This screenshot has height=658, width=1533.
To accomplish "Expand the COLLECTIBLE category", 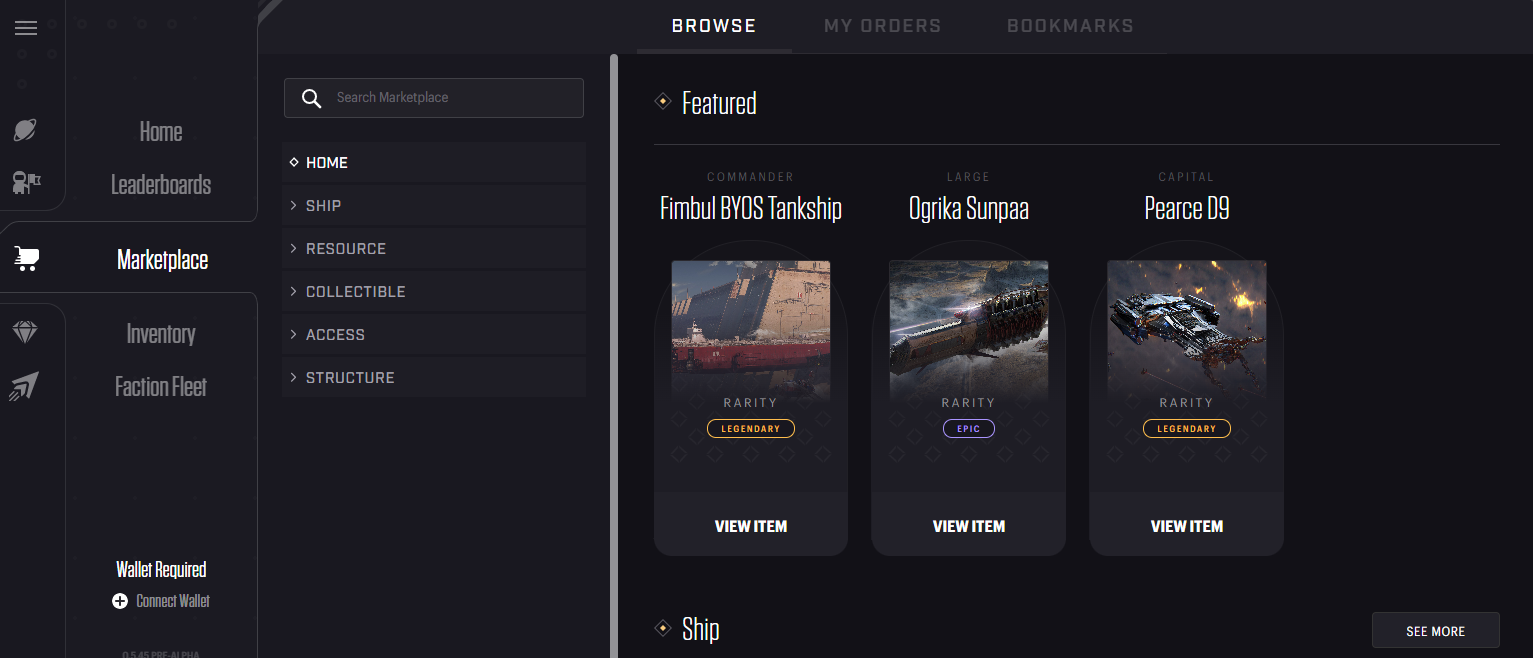I will (x=434, y=291).
